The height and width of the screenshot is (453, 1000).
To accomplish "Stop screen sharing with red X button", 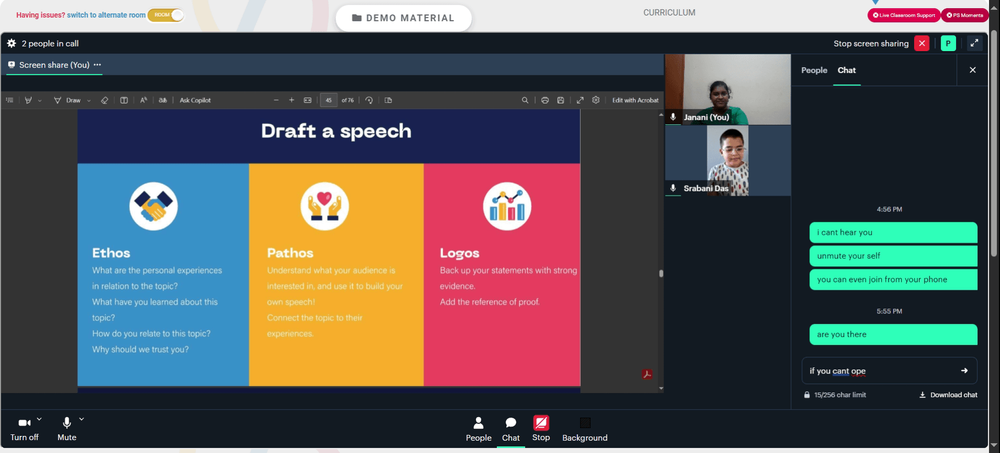I will 922,43.
